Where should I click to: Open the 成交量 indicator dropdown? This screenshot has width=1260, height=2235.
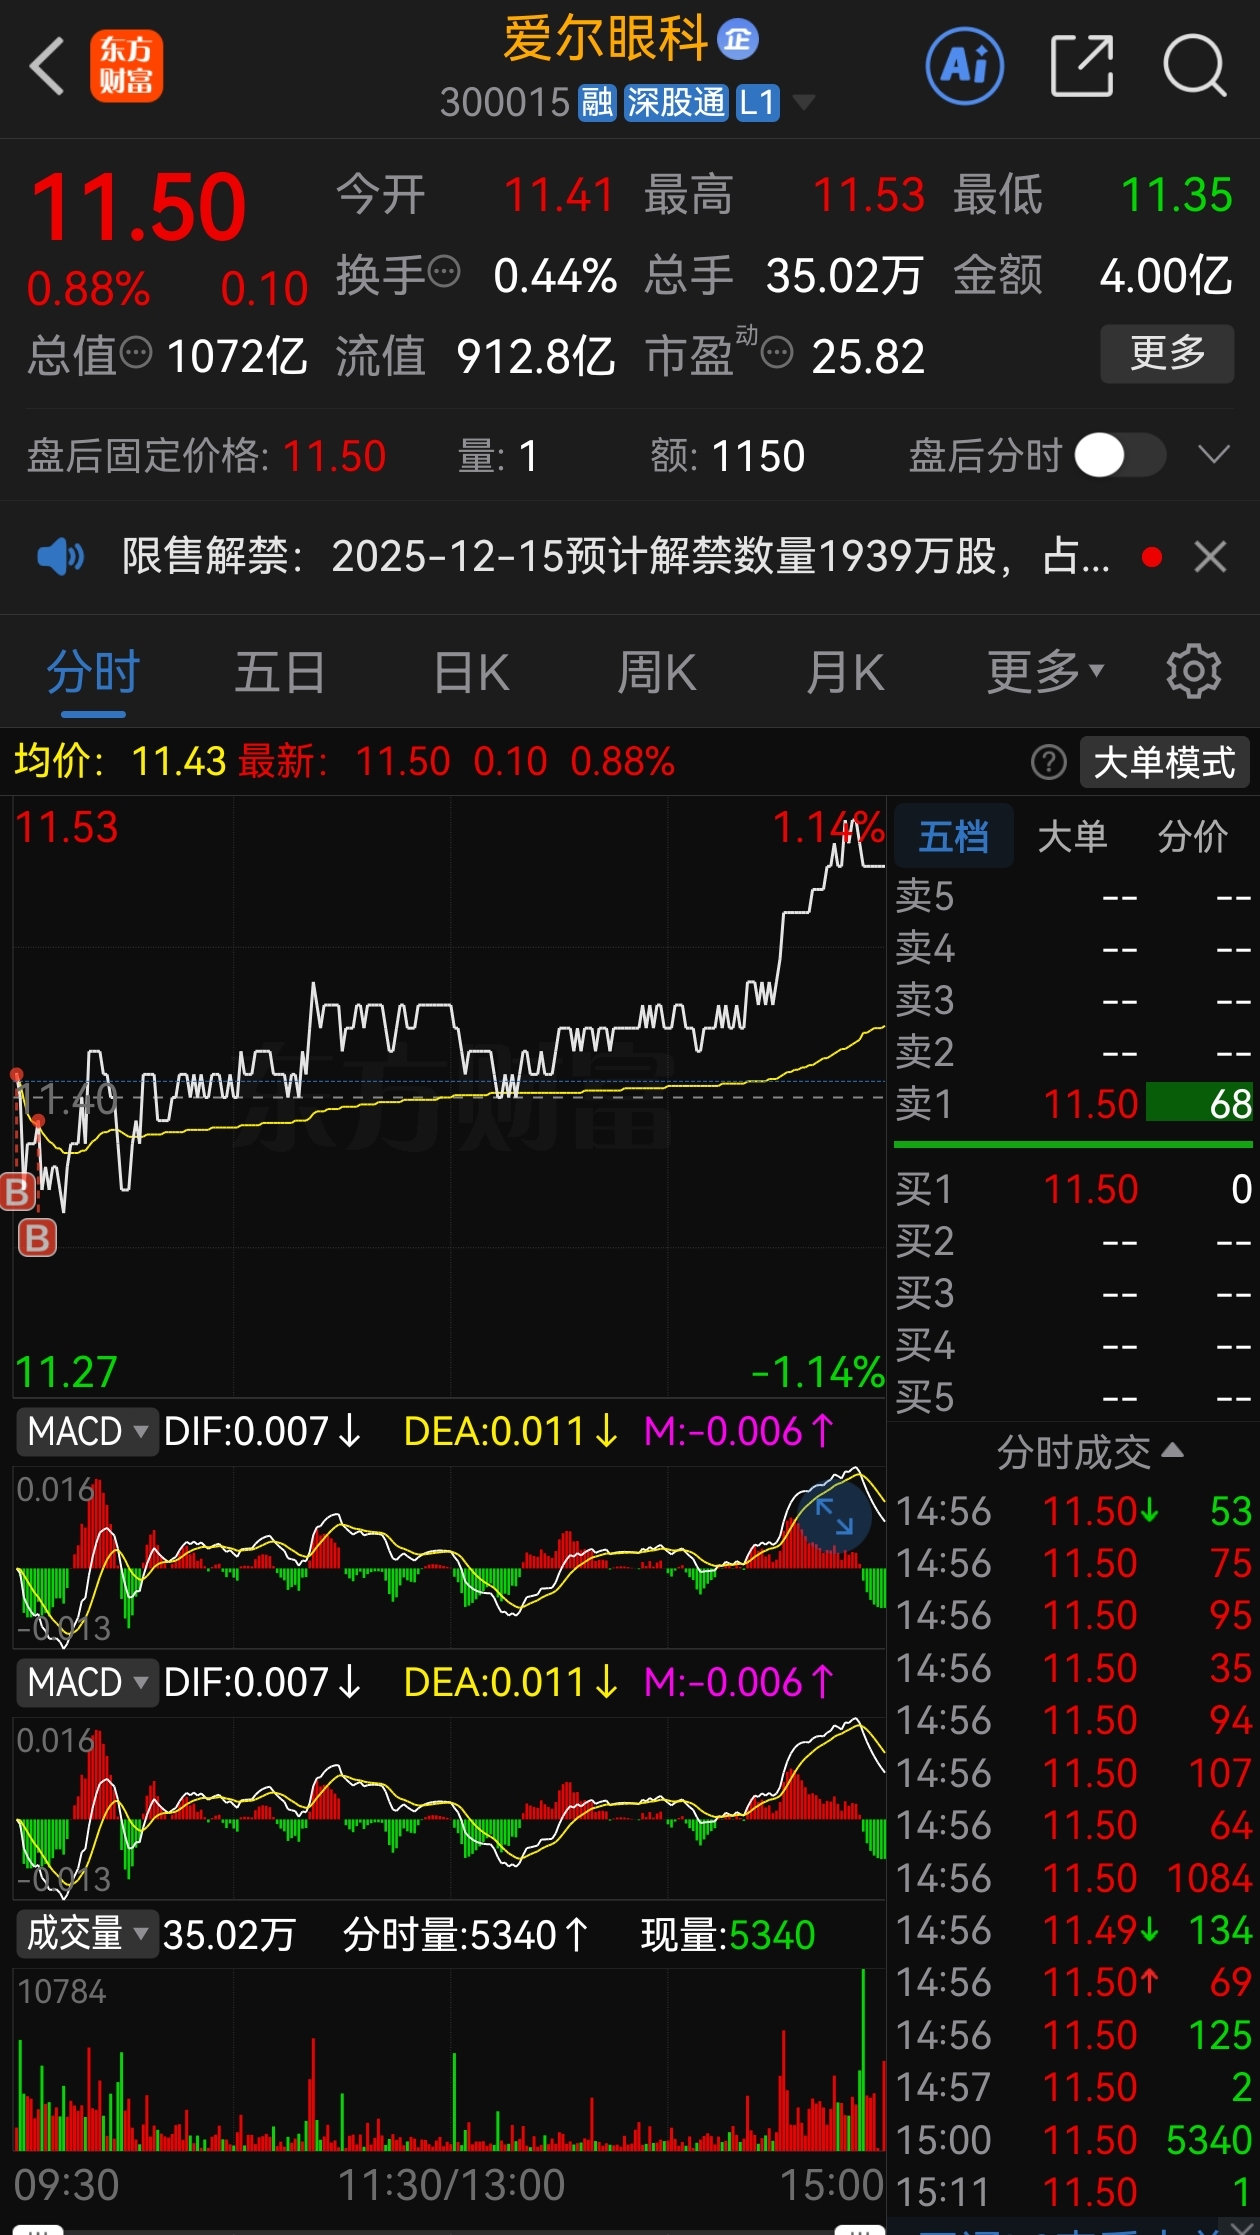(87, 1933)
